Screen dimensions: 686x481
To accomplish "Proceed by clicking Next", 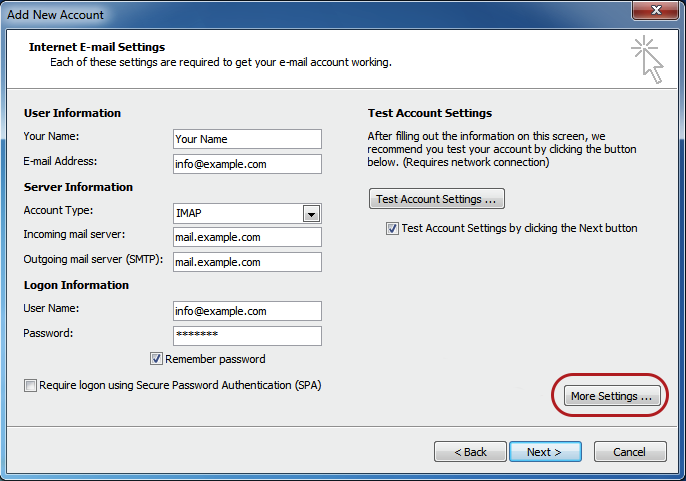I will [x=545, y=452].
